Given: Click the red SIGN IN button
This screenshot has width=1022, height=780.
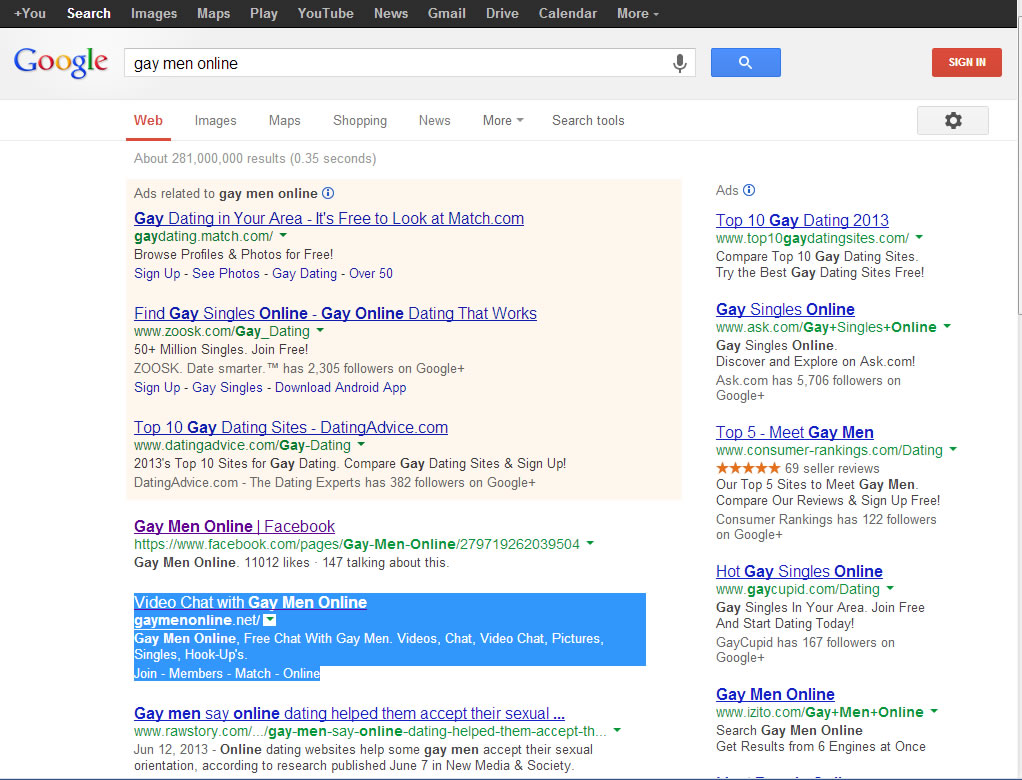Looking at the screenshot, I should click(966, 62).
